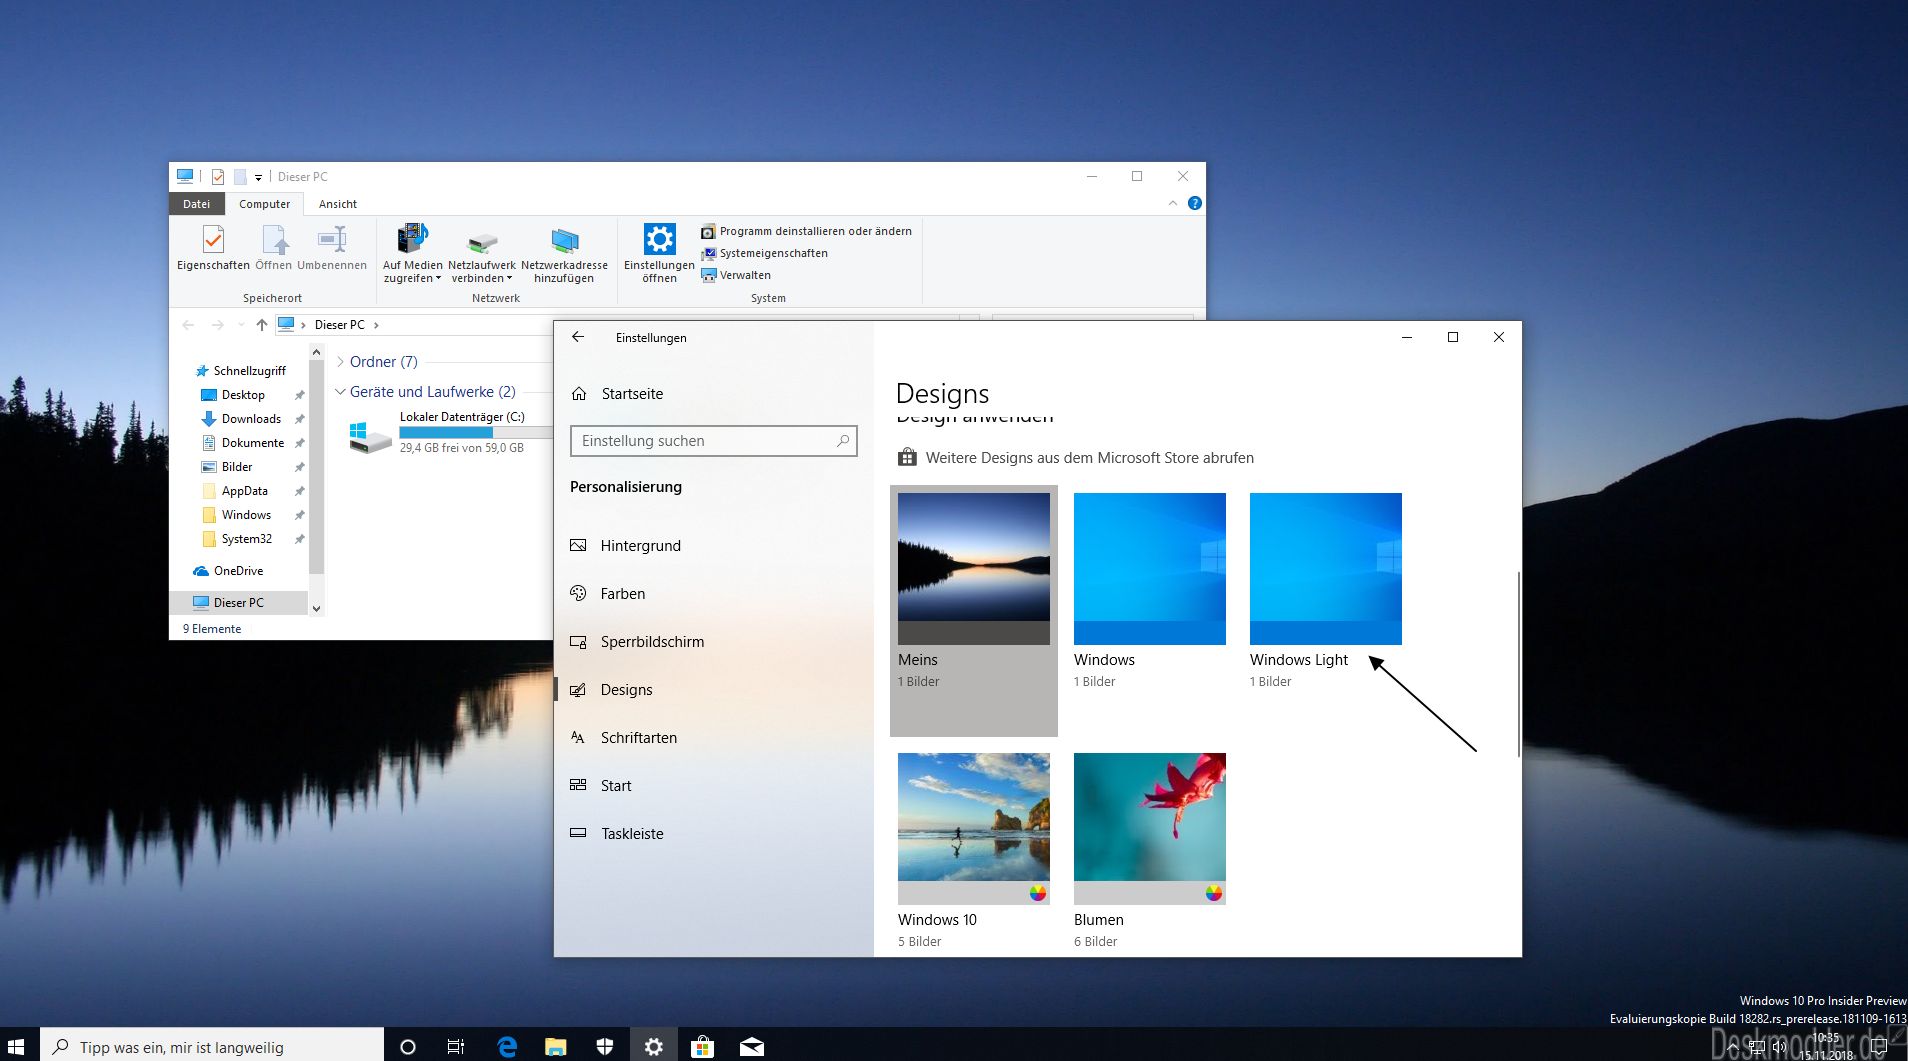Open Sperrbildschirm settings page
Viewport: 1908px width, 1061px height.
(x=652, y=642)
